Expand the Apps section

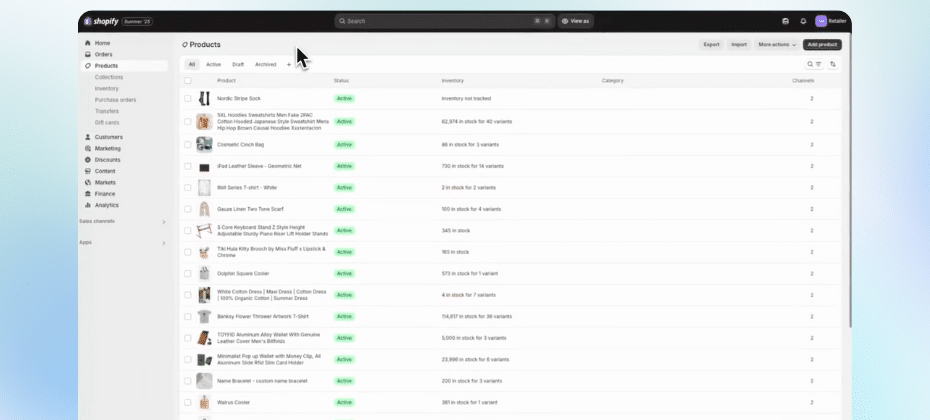click(x=164, y=243)
